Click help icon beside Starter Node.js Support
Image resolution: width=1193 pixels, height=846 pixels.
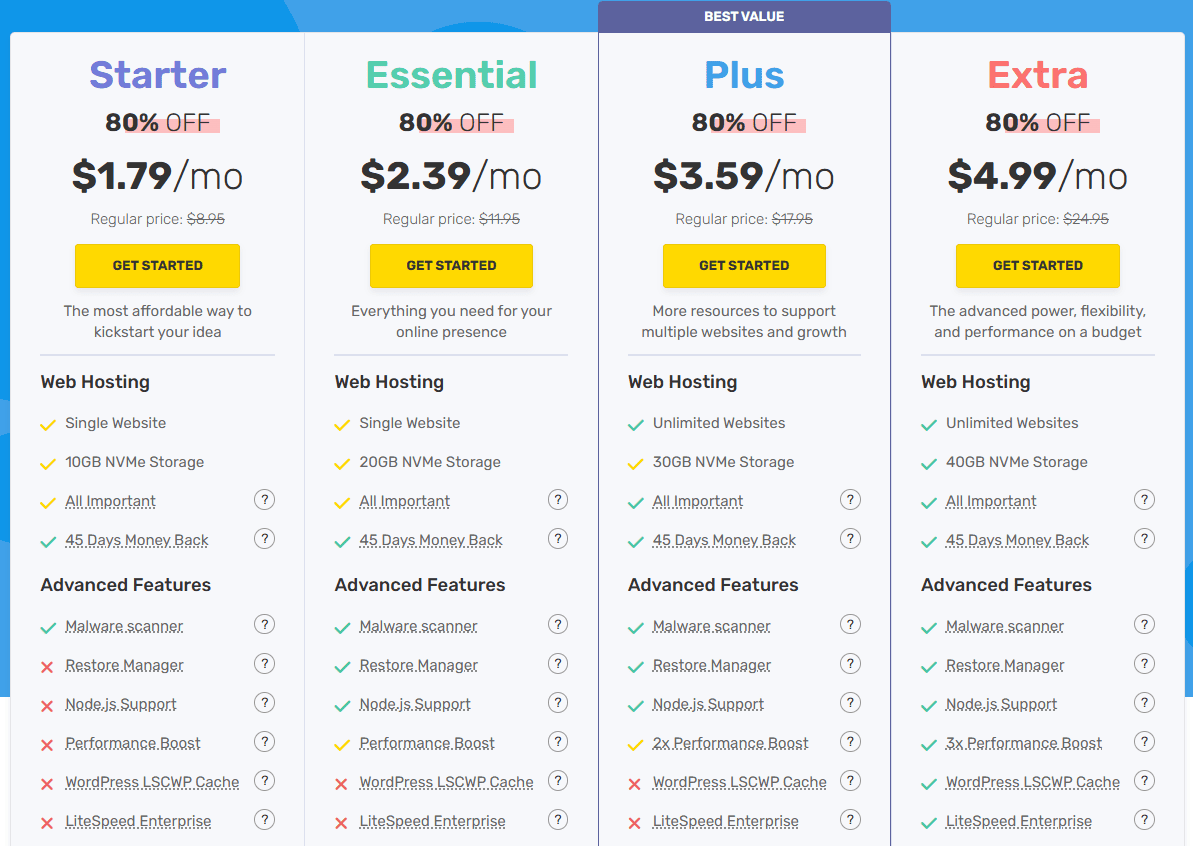click(x=264, y=703)
